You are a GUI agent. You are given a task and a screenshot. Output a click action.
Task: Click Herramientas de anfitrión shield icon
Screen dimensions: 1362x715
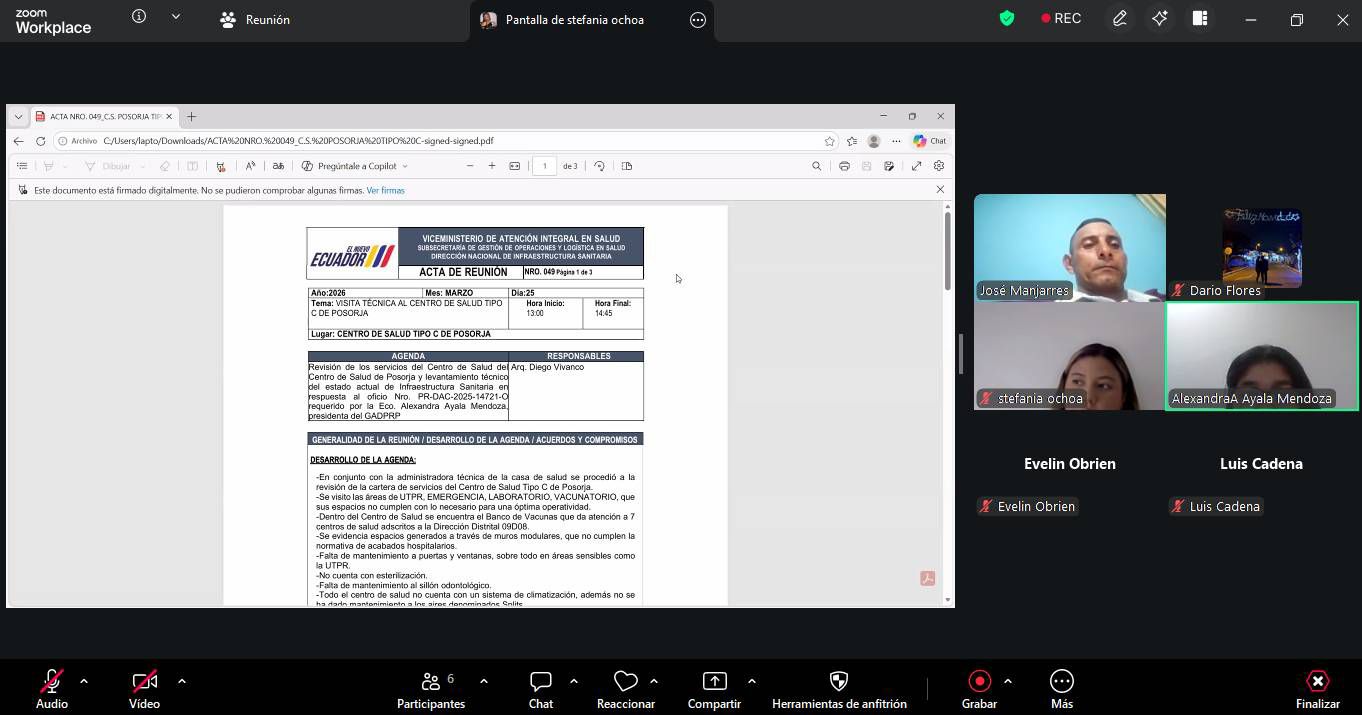coord(839,682)
